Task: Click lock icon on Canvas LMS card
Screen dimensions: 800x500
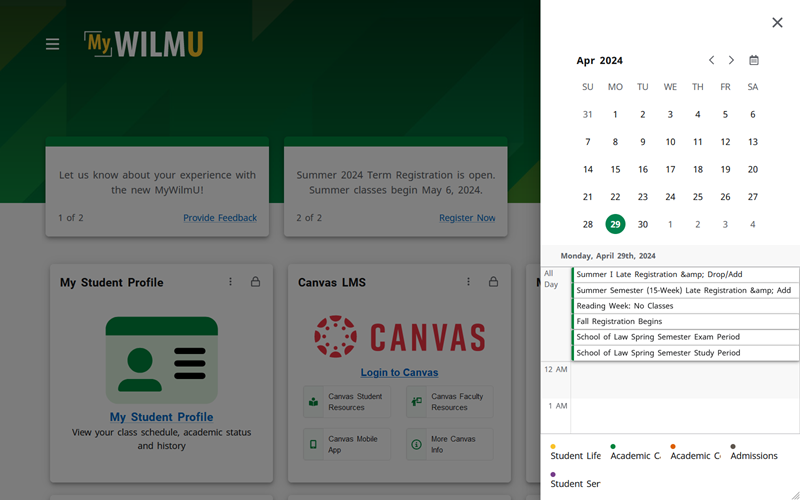Action: point(493,282)
